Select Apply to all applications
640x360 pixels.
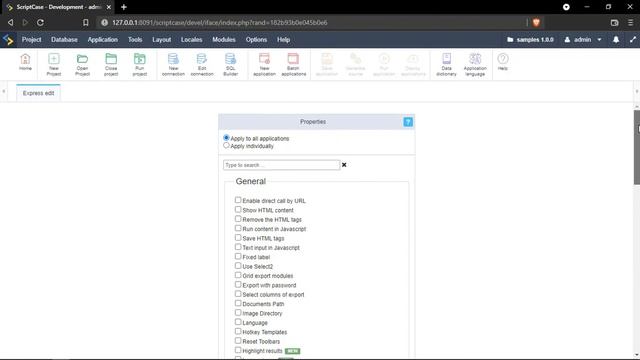tap(226, 138)
